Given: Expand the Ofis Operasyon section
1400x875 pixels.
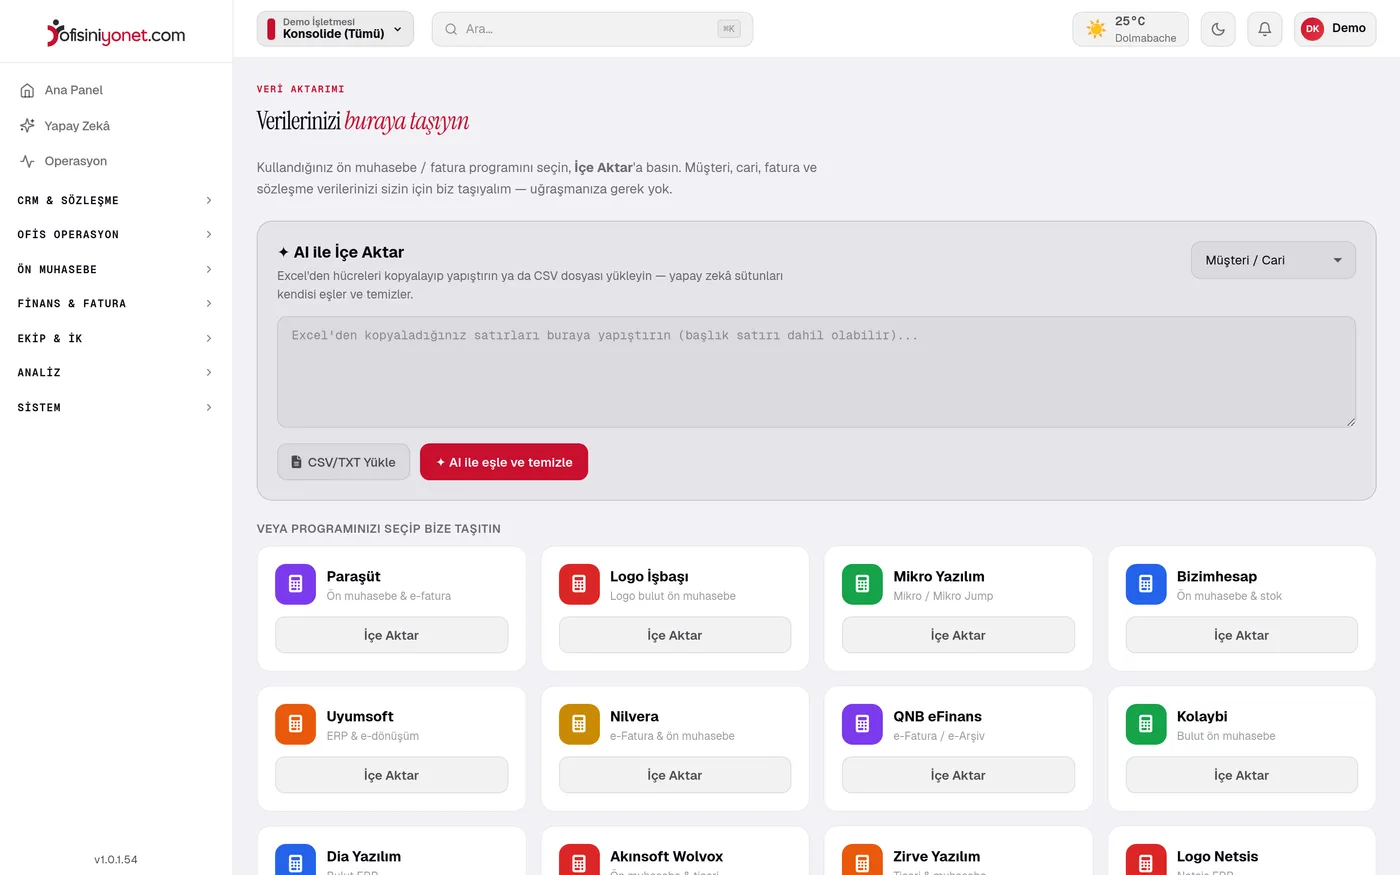Looking at the screenshot, I should [116, 234].
